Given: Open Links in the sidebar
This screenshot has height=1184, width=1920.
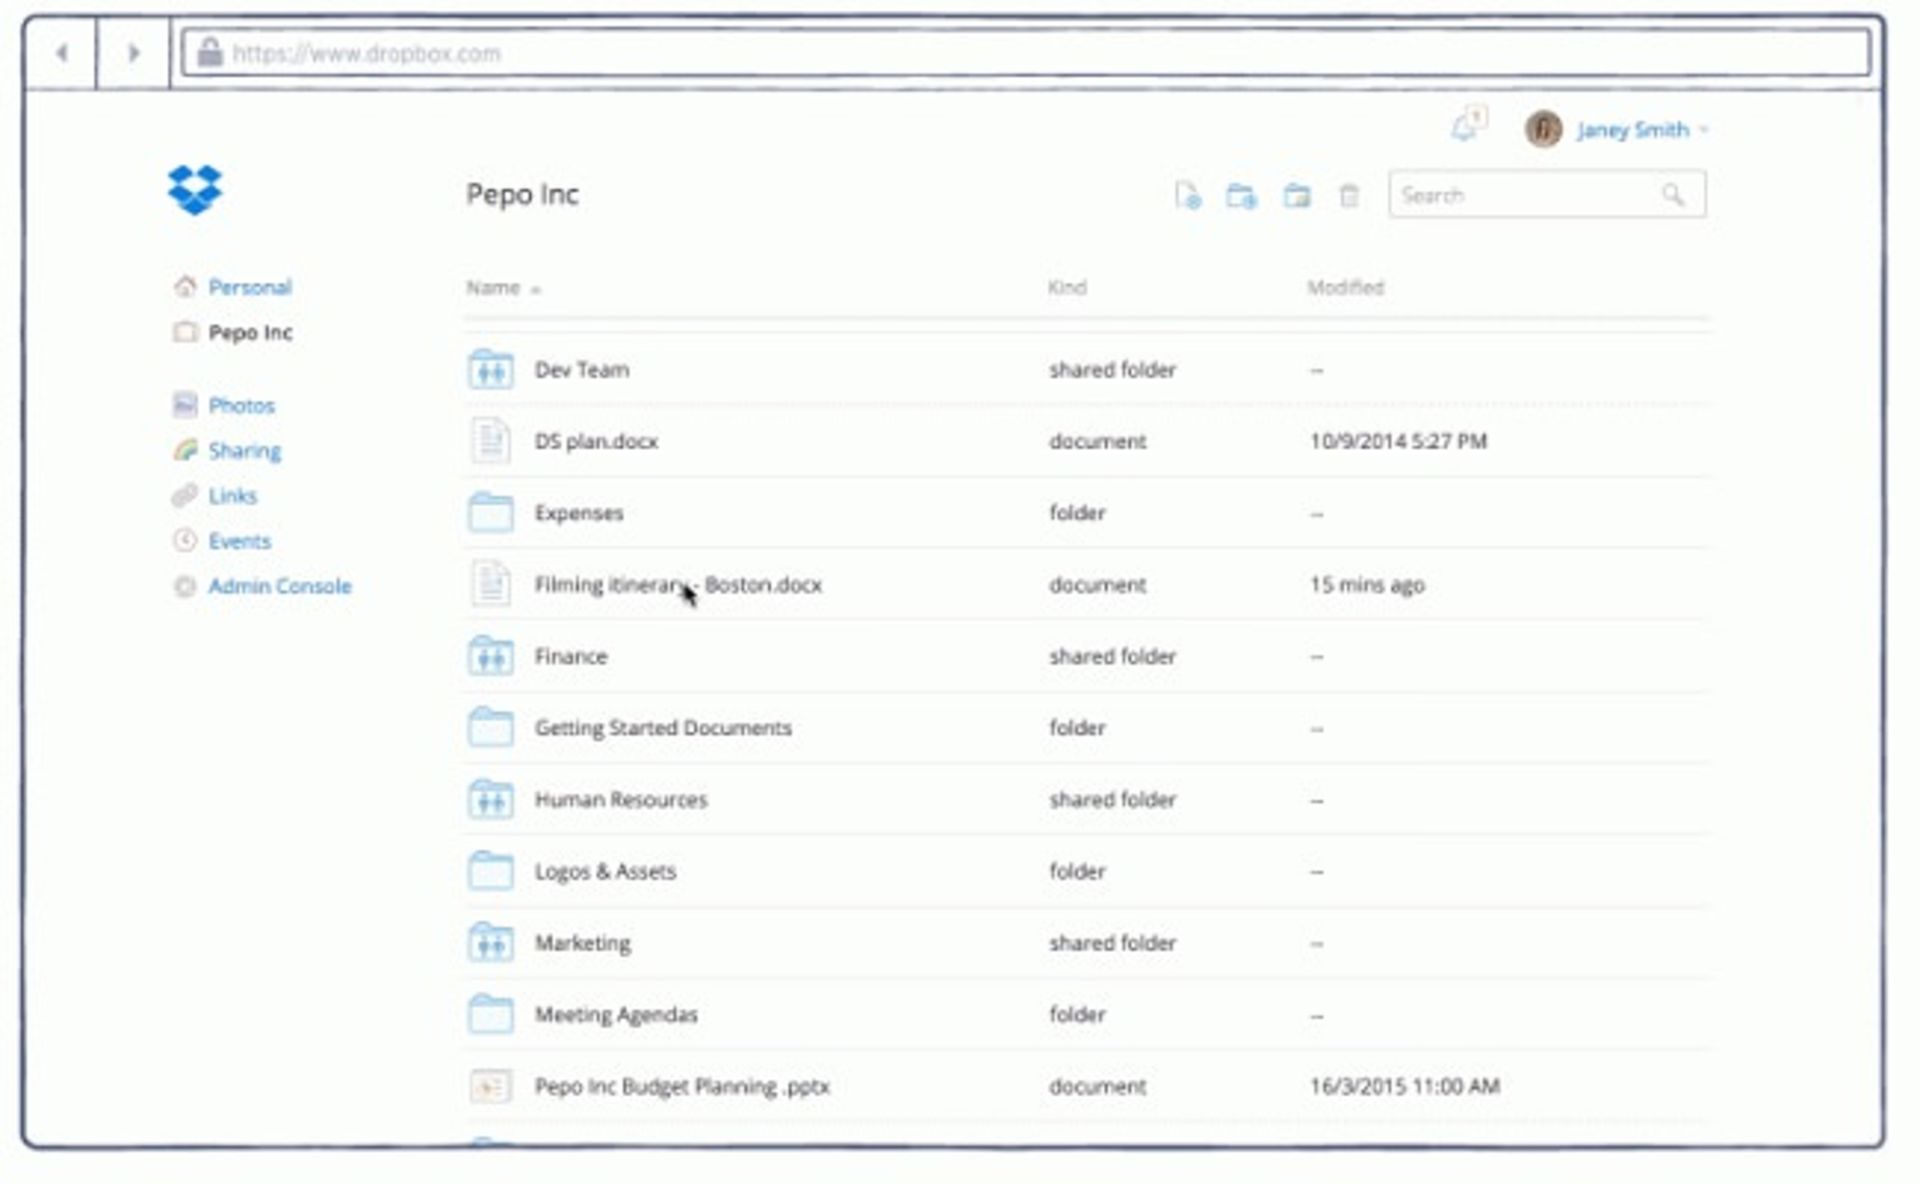Looking at the screenshot, I should [x=232, y=495].
